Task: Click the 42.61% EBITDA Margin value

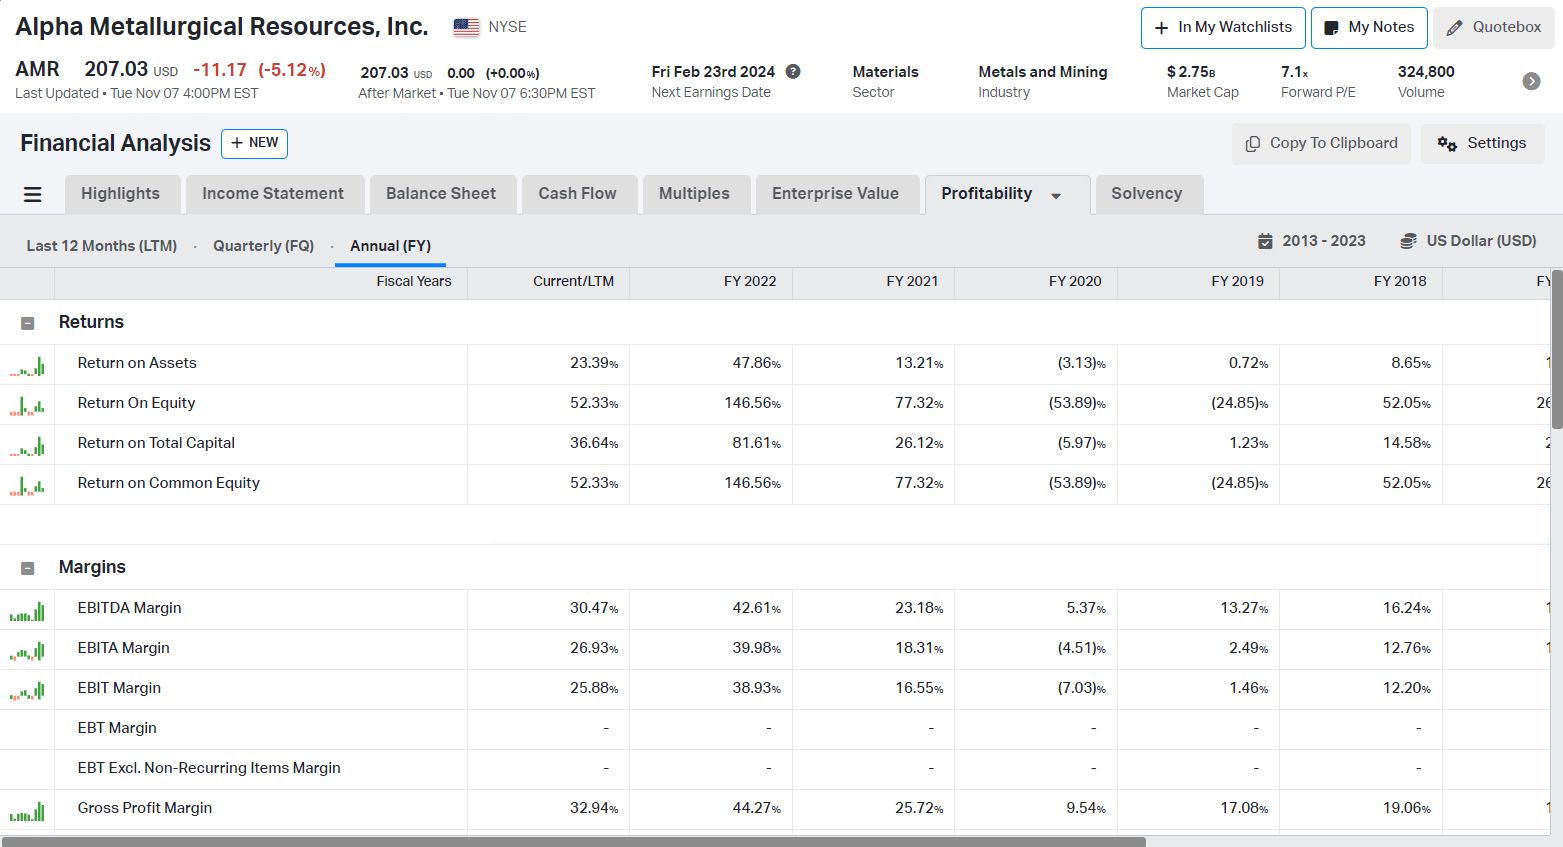Action: pos(756,608)
